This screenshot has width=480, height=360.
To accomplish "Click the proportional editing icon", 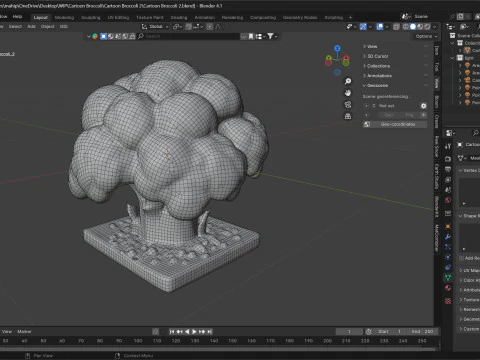I will pyautogui.click(x=210, y=27).
